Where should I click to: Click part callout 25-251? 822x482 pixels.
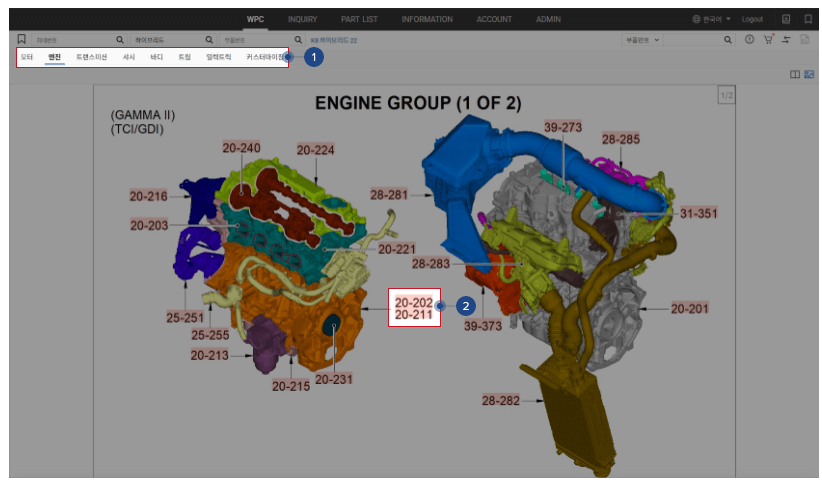pyautogui.click(x=185, y=318)
